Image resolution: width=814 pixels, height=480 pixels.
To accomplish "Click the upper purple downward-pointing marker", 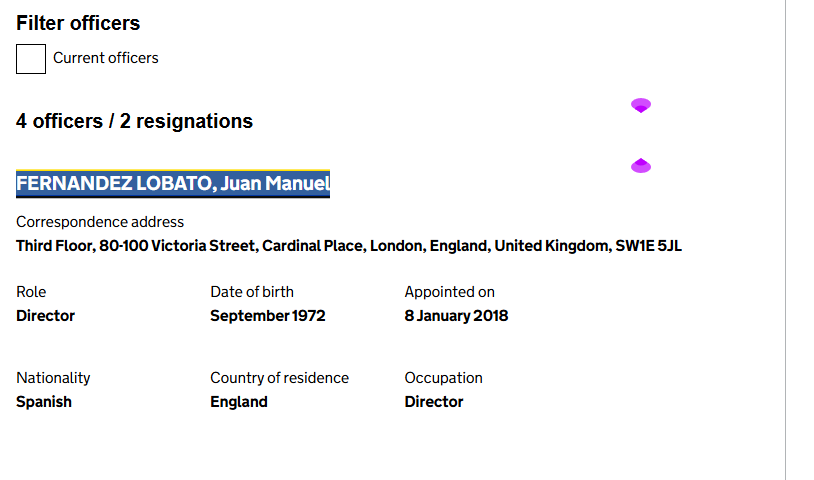I will coord(641,105).
